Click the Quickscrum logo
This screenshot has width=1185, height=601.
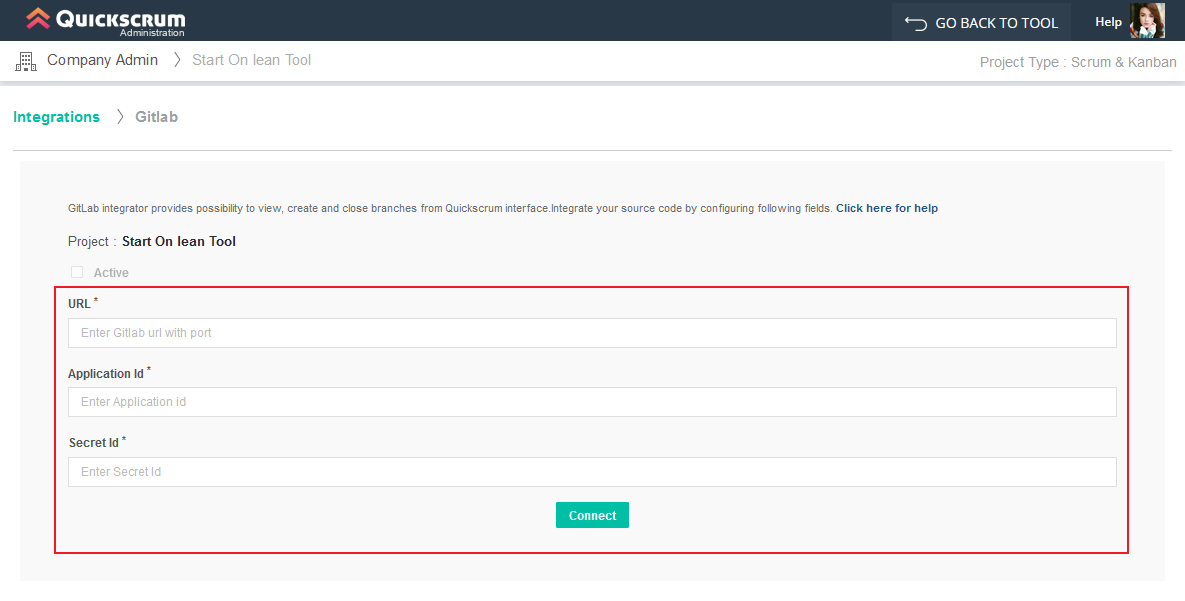tap(106, 21)
